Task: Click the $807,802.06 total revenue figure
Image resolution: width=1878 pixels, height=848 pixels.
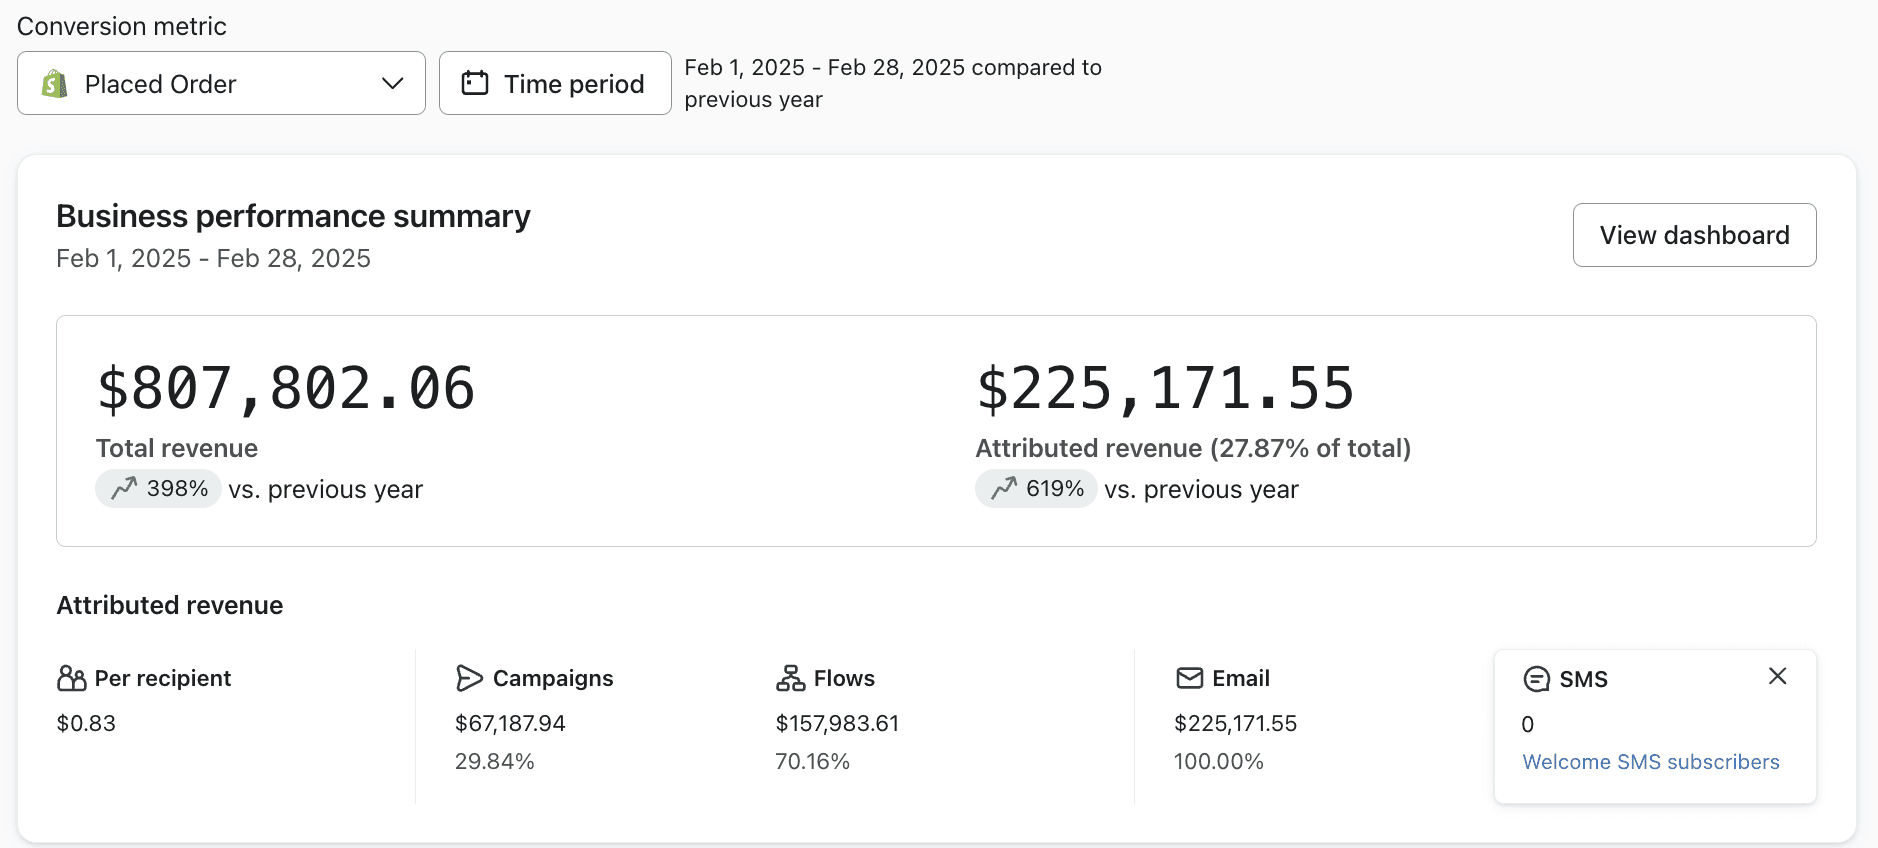Action: [x=286, y=388]
